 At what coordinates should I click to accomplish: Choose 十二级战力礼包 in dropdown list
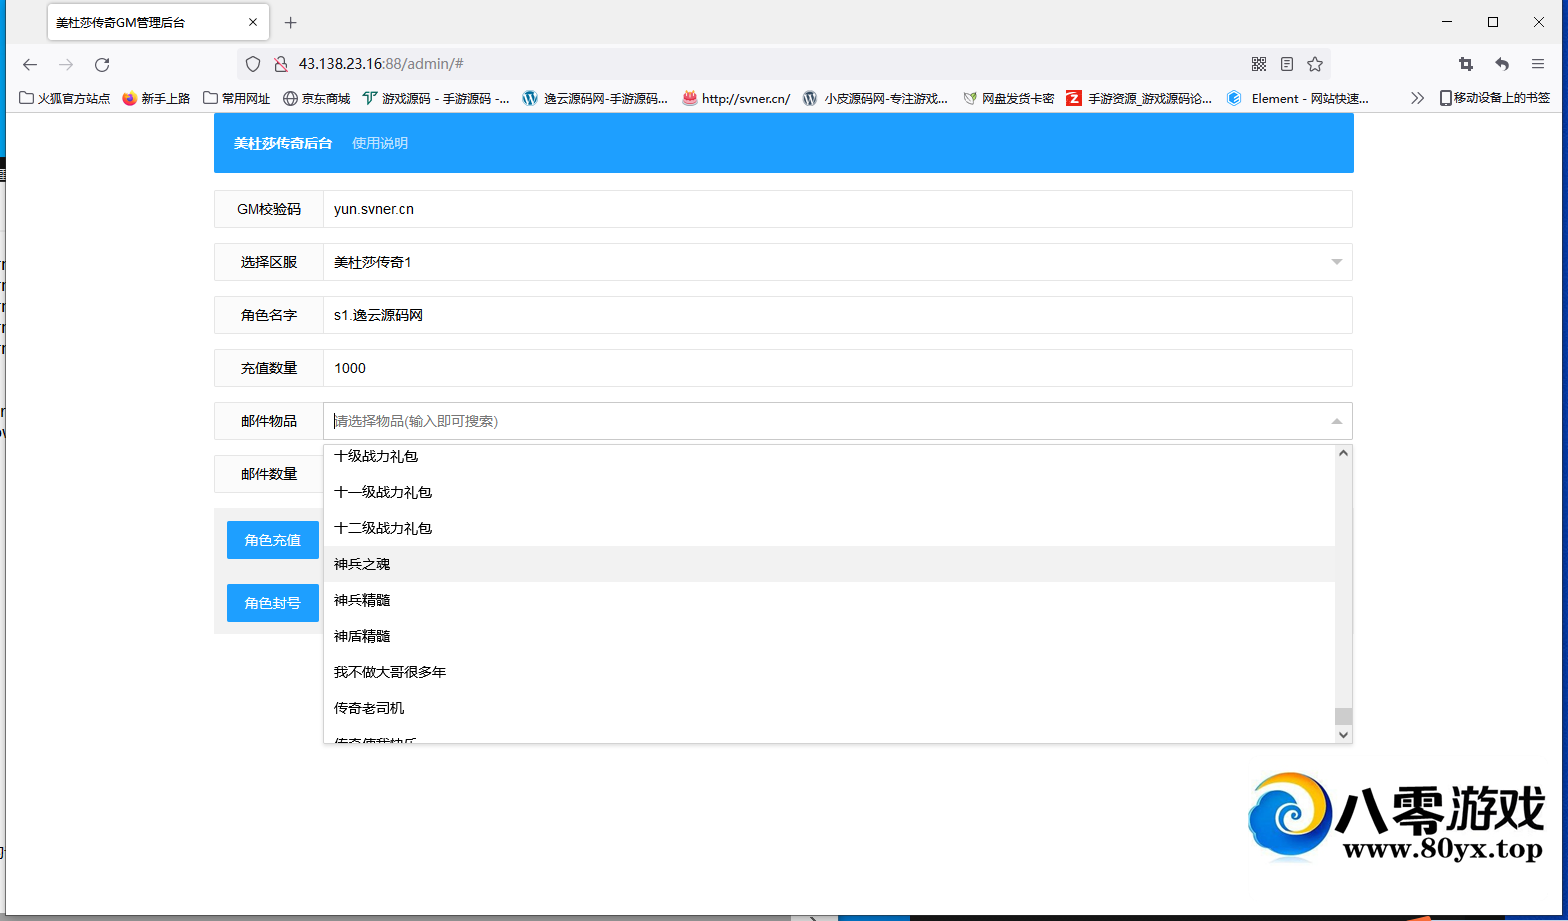[x=383, y=528]
